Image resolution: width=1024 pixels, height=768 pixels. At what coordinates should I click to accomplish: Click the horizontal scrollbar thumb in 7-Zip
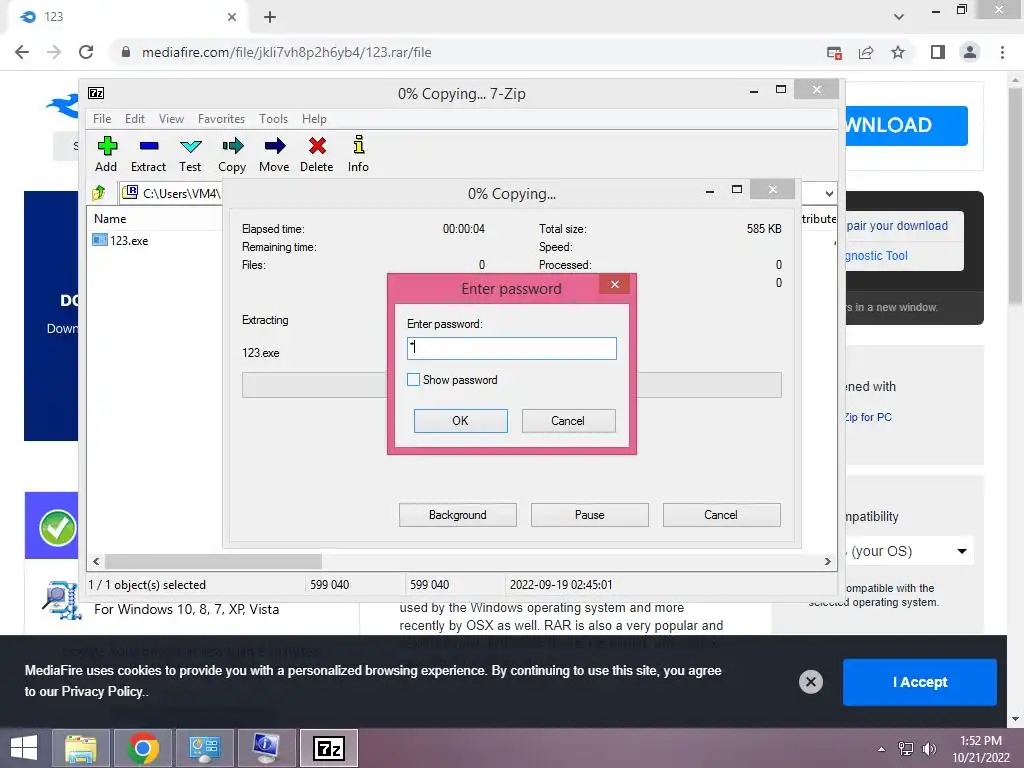[x=214, y=561]
